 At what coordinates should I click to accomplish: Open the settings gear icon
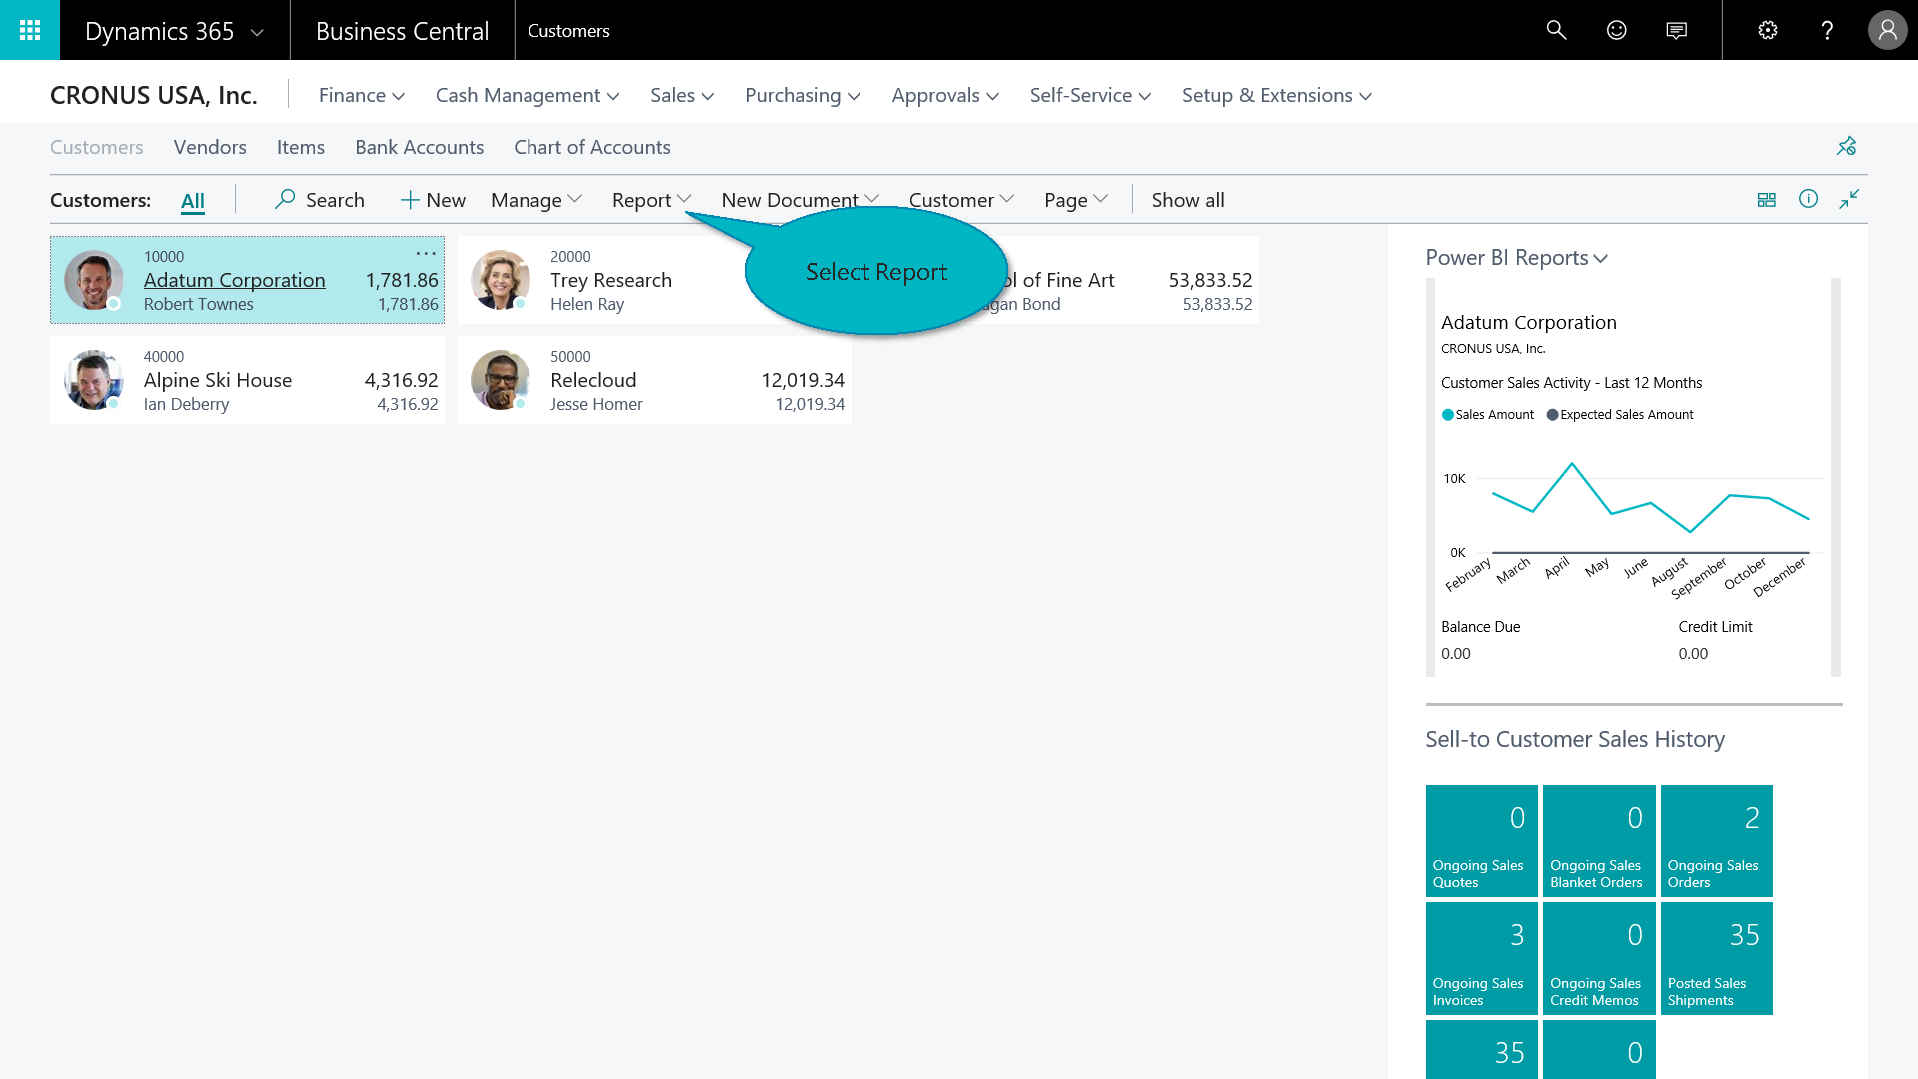click(1767, 30)
